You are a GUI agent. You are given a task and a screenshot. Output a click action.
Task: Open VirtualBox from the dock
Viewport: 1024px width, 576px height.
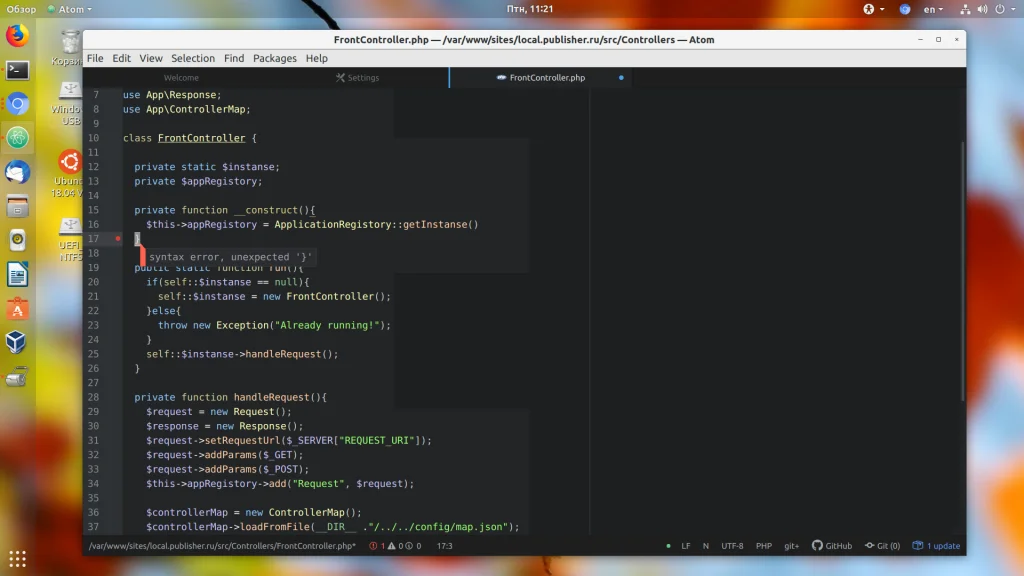pyautogui.click(x=17, y=343)
